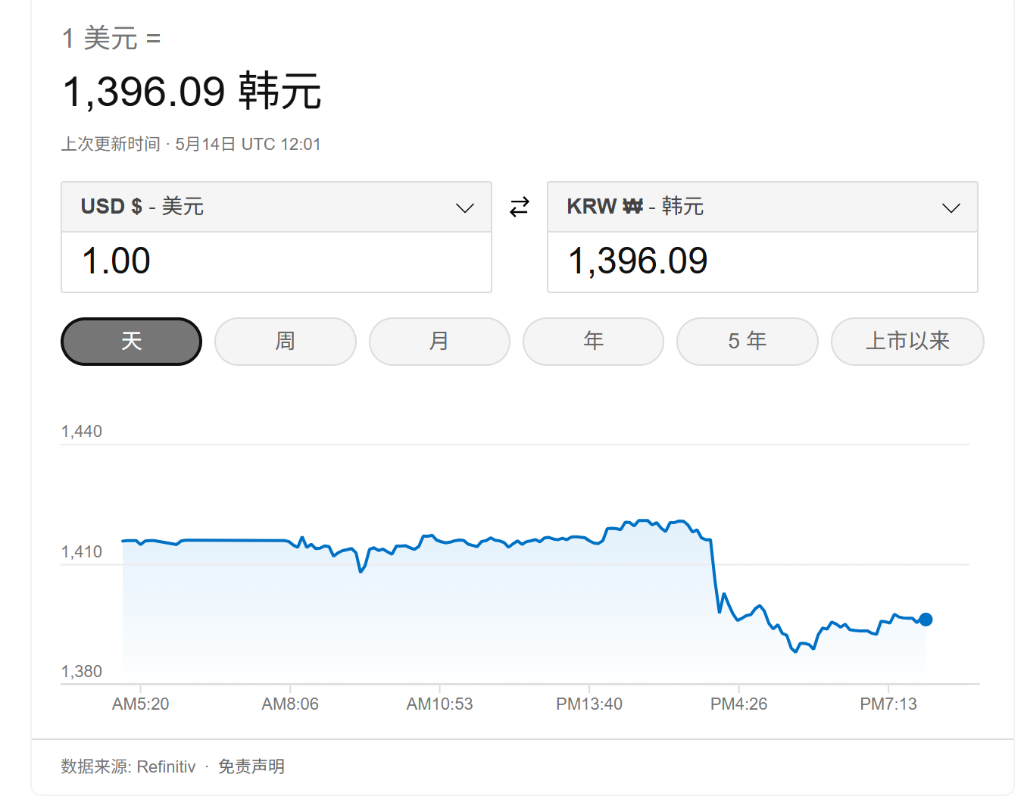Image resolution: width=1024 pixels, height=796 pixels.
Task: Click the blue current-value chart dot
Action: tap(926, 619)
